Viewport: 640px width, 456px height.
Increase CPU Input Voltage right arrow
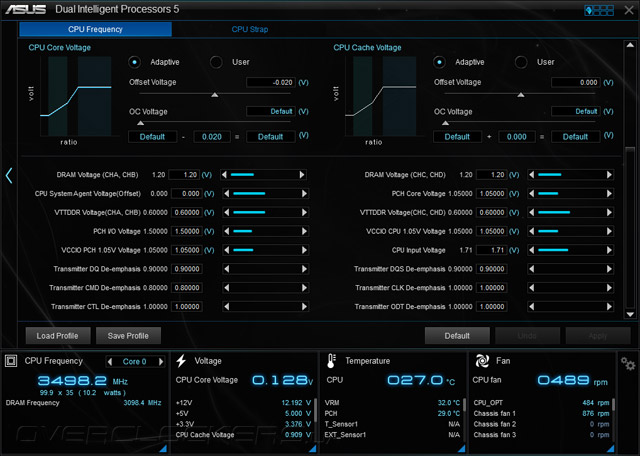coord(609,250)
